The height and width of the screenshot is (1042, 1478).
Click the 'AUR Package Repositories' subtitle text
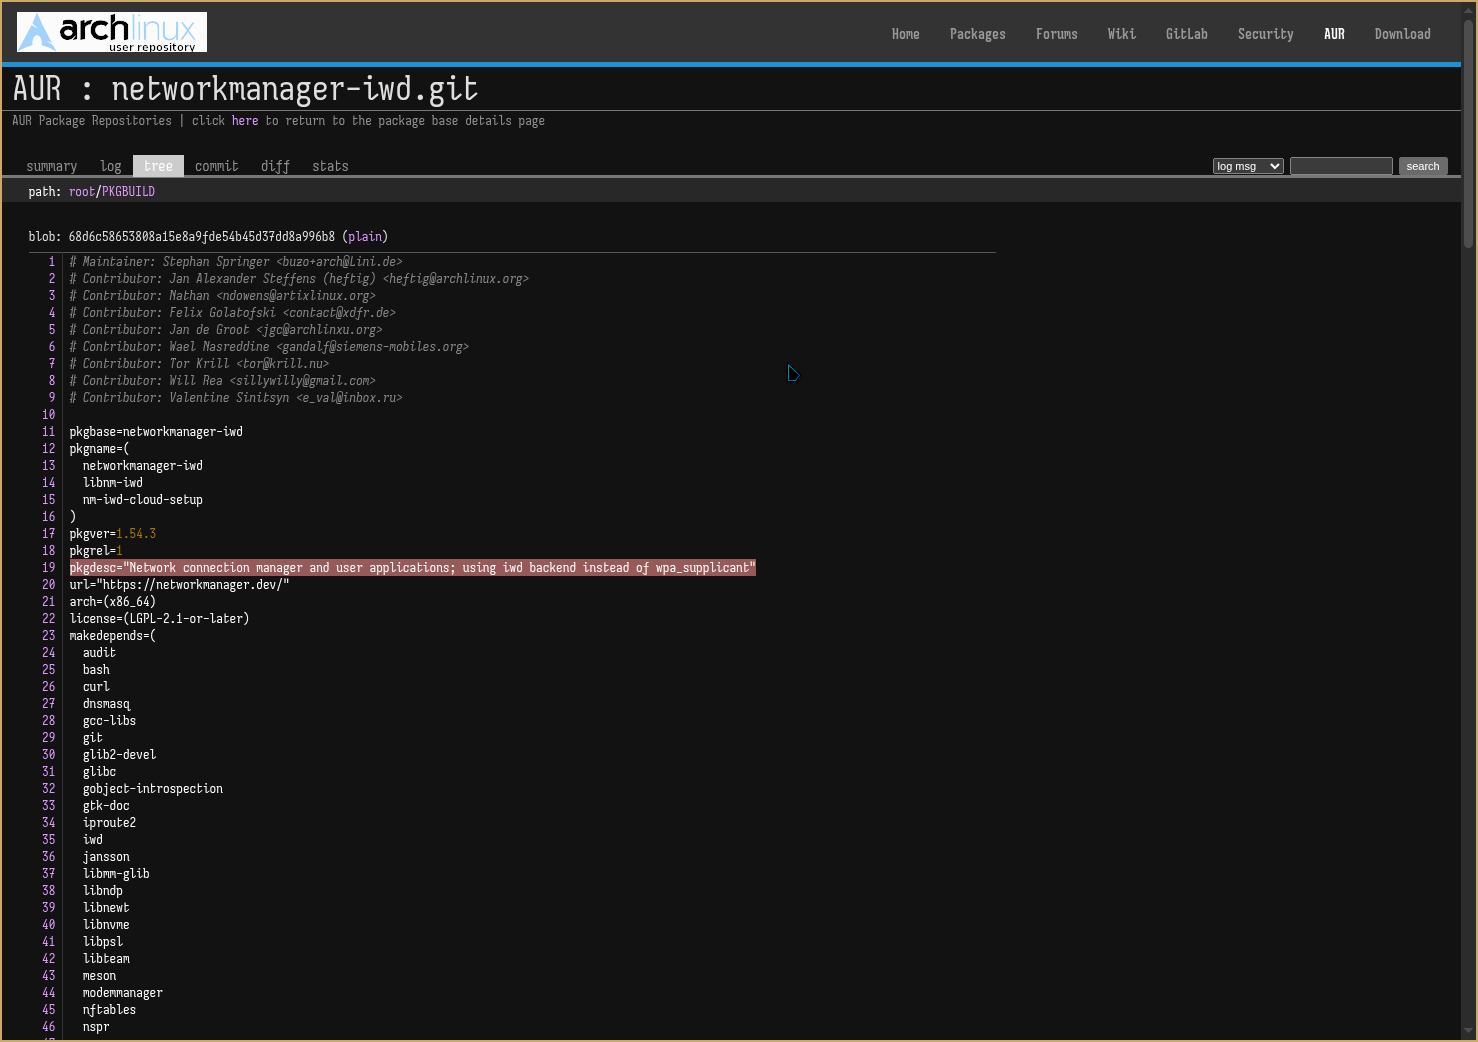(92, 121)
